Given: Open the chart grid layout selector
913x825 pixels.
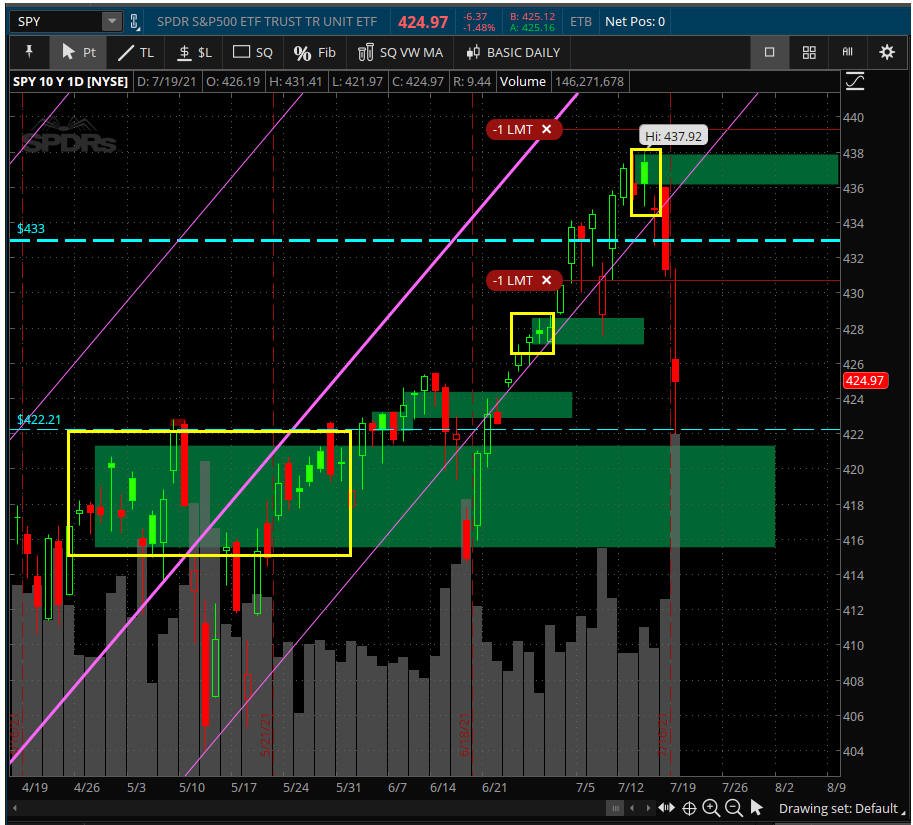Looking at the screenshot, I should 809,52.
